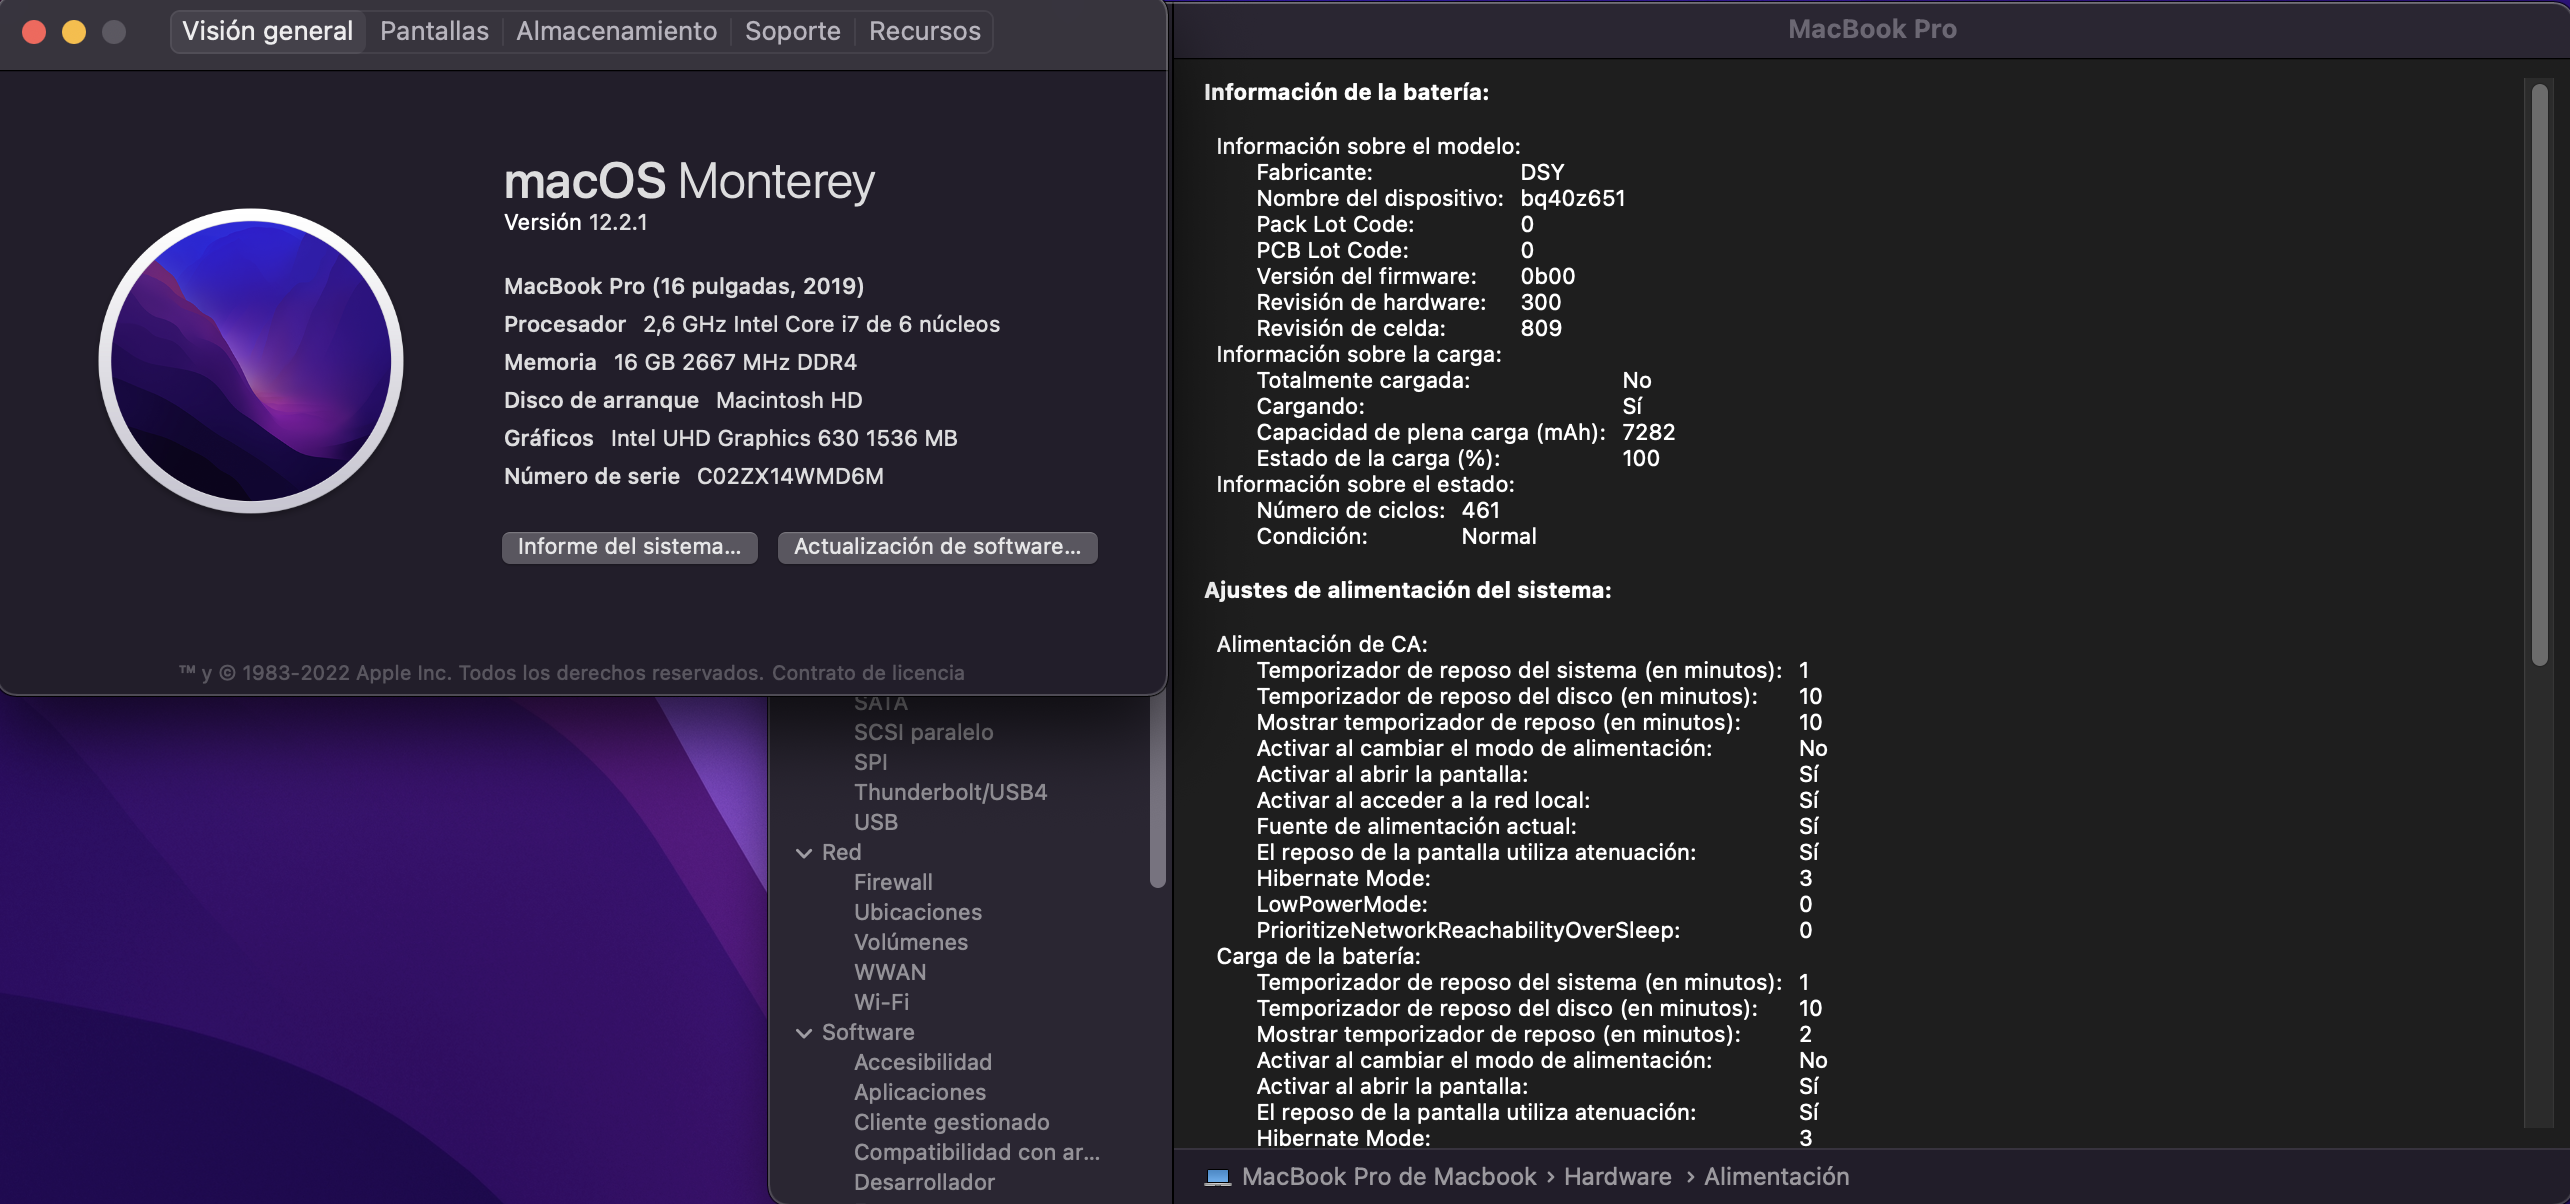Click Estado de la carga value 100
Image resolution: width=2570 pixels, height=1204 pixels.
[x=1640, y=458]
